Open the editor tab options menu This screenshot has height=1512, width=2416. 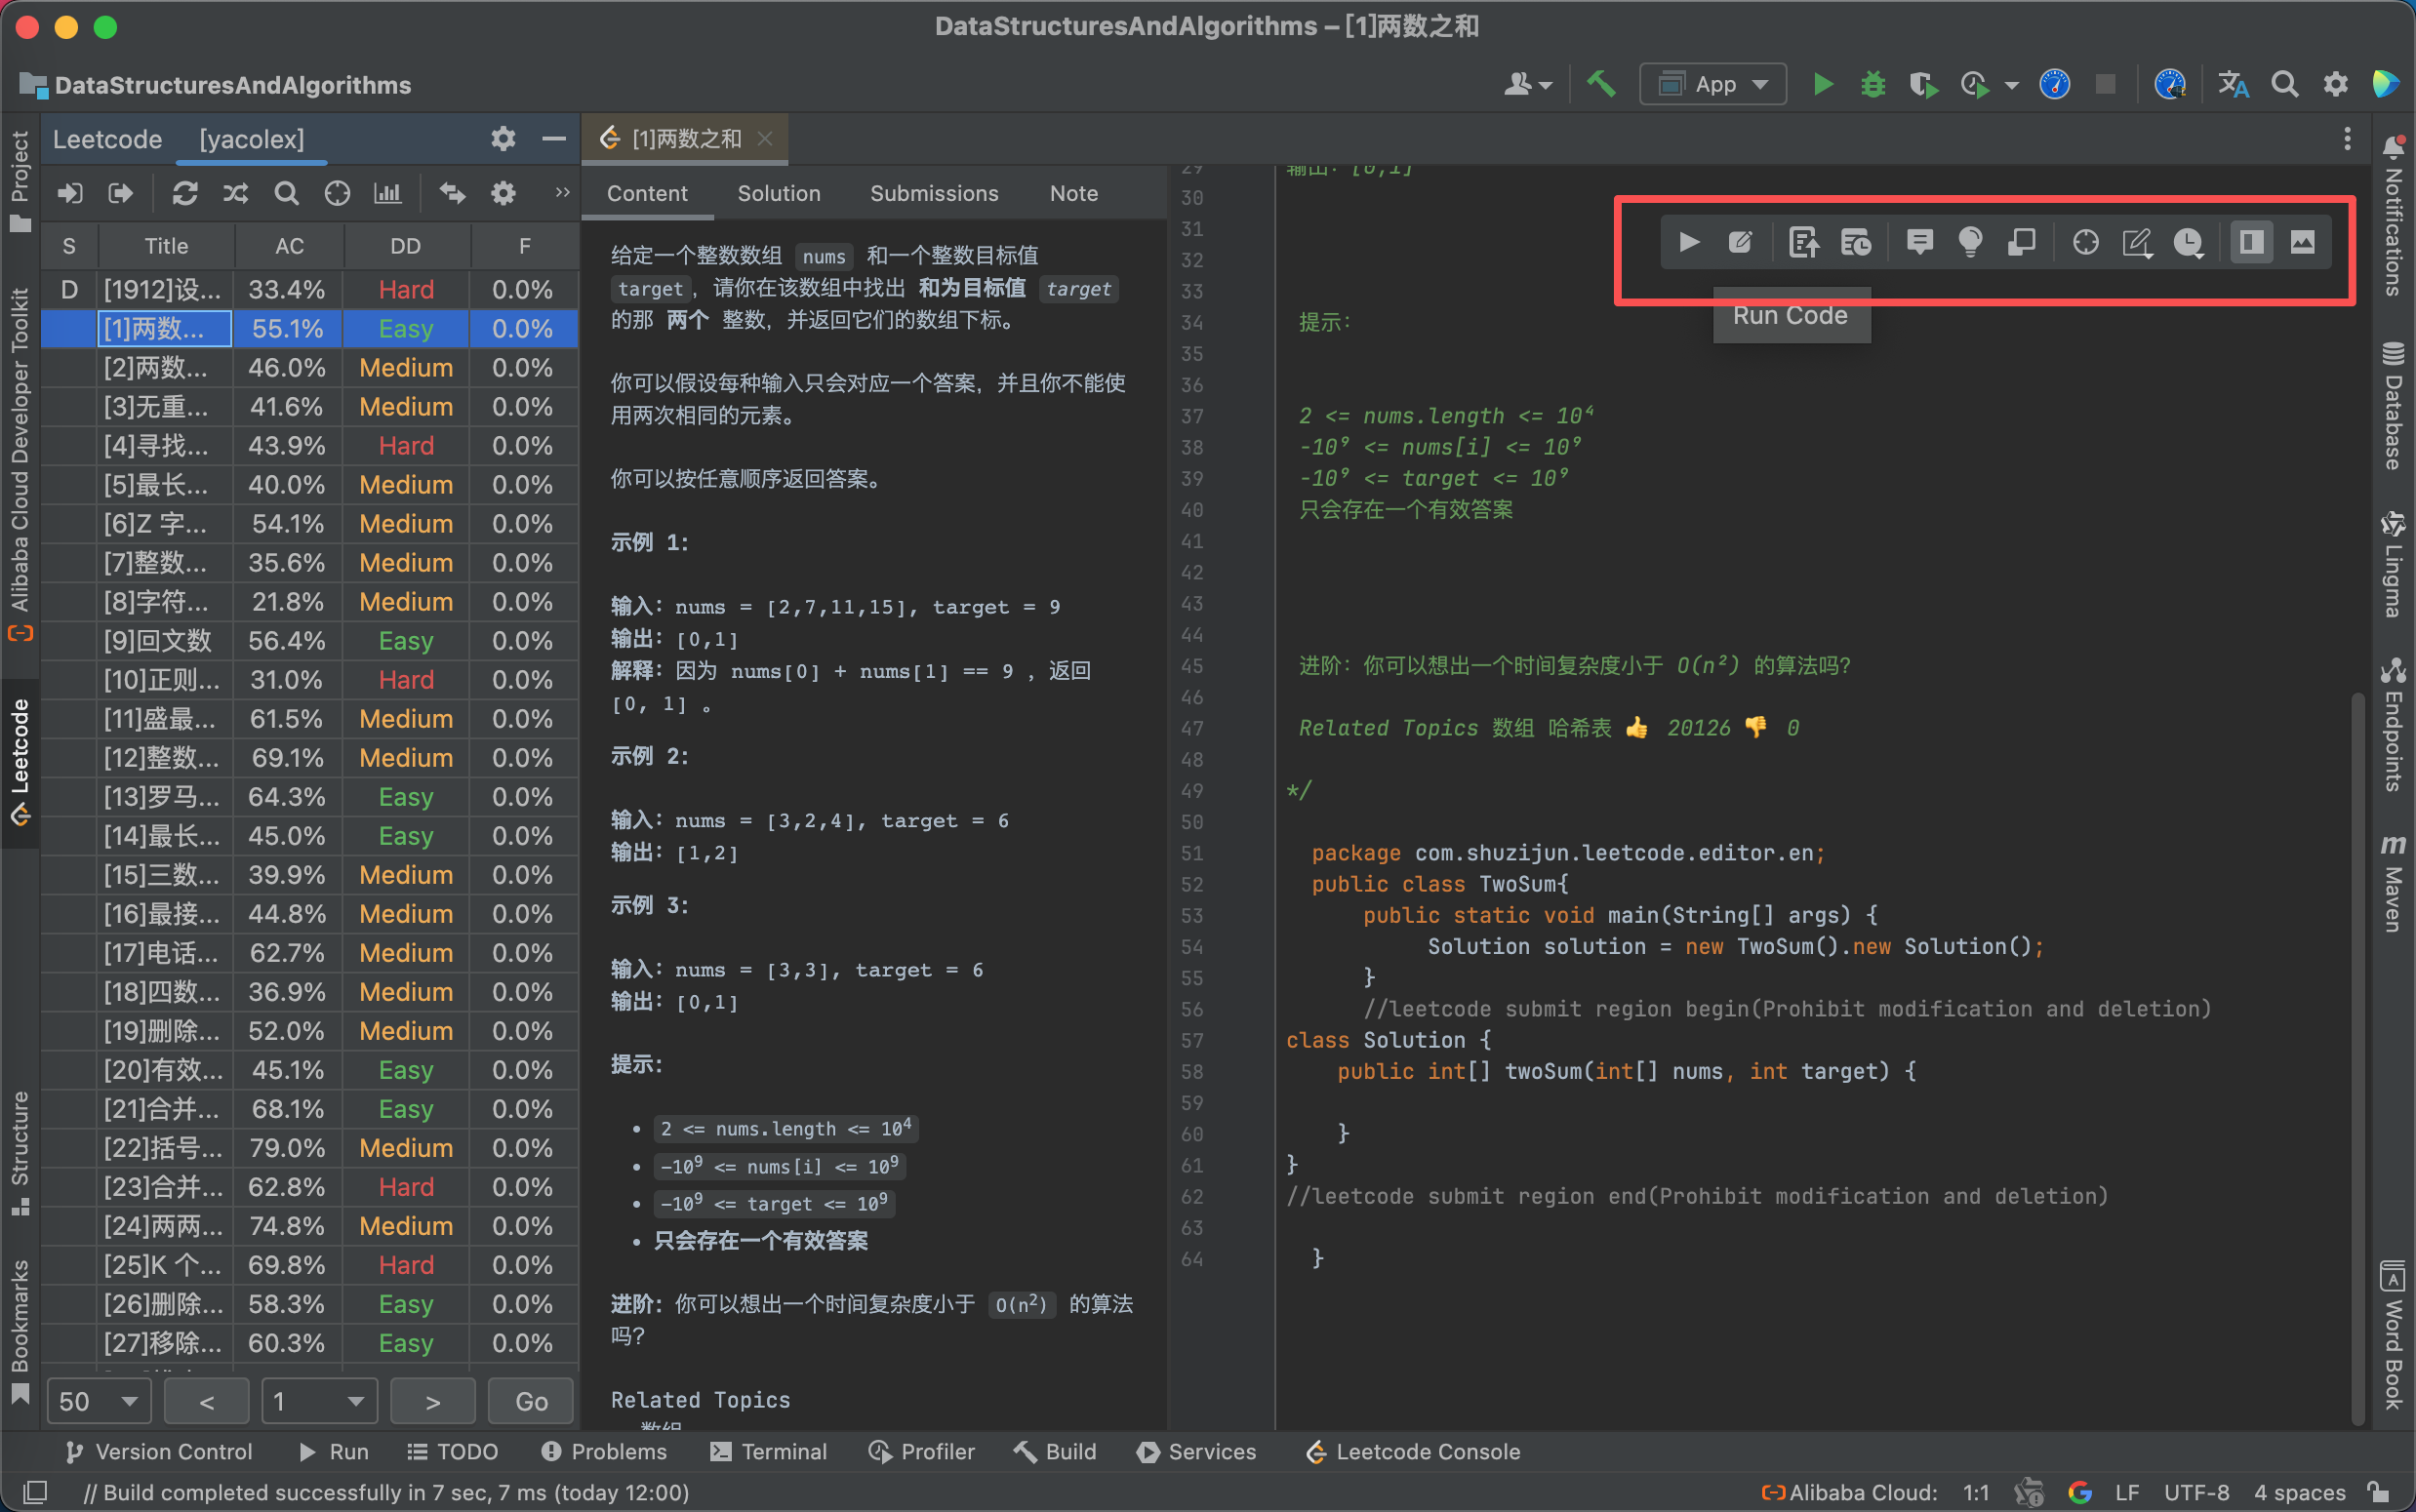(x=2347, y=138)
